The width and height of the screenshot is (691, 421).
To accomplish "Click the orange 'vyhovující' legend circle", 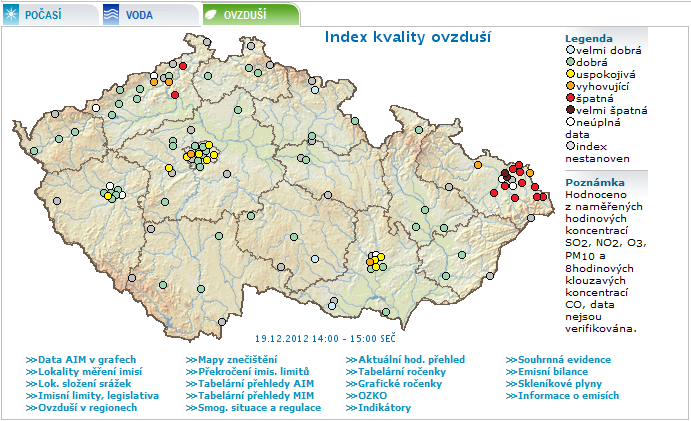I will (570, 85).
